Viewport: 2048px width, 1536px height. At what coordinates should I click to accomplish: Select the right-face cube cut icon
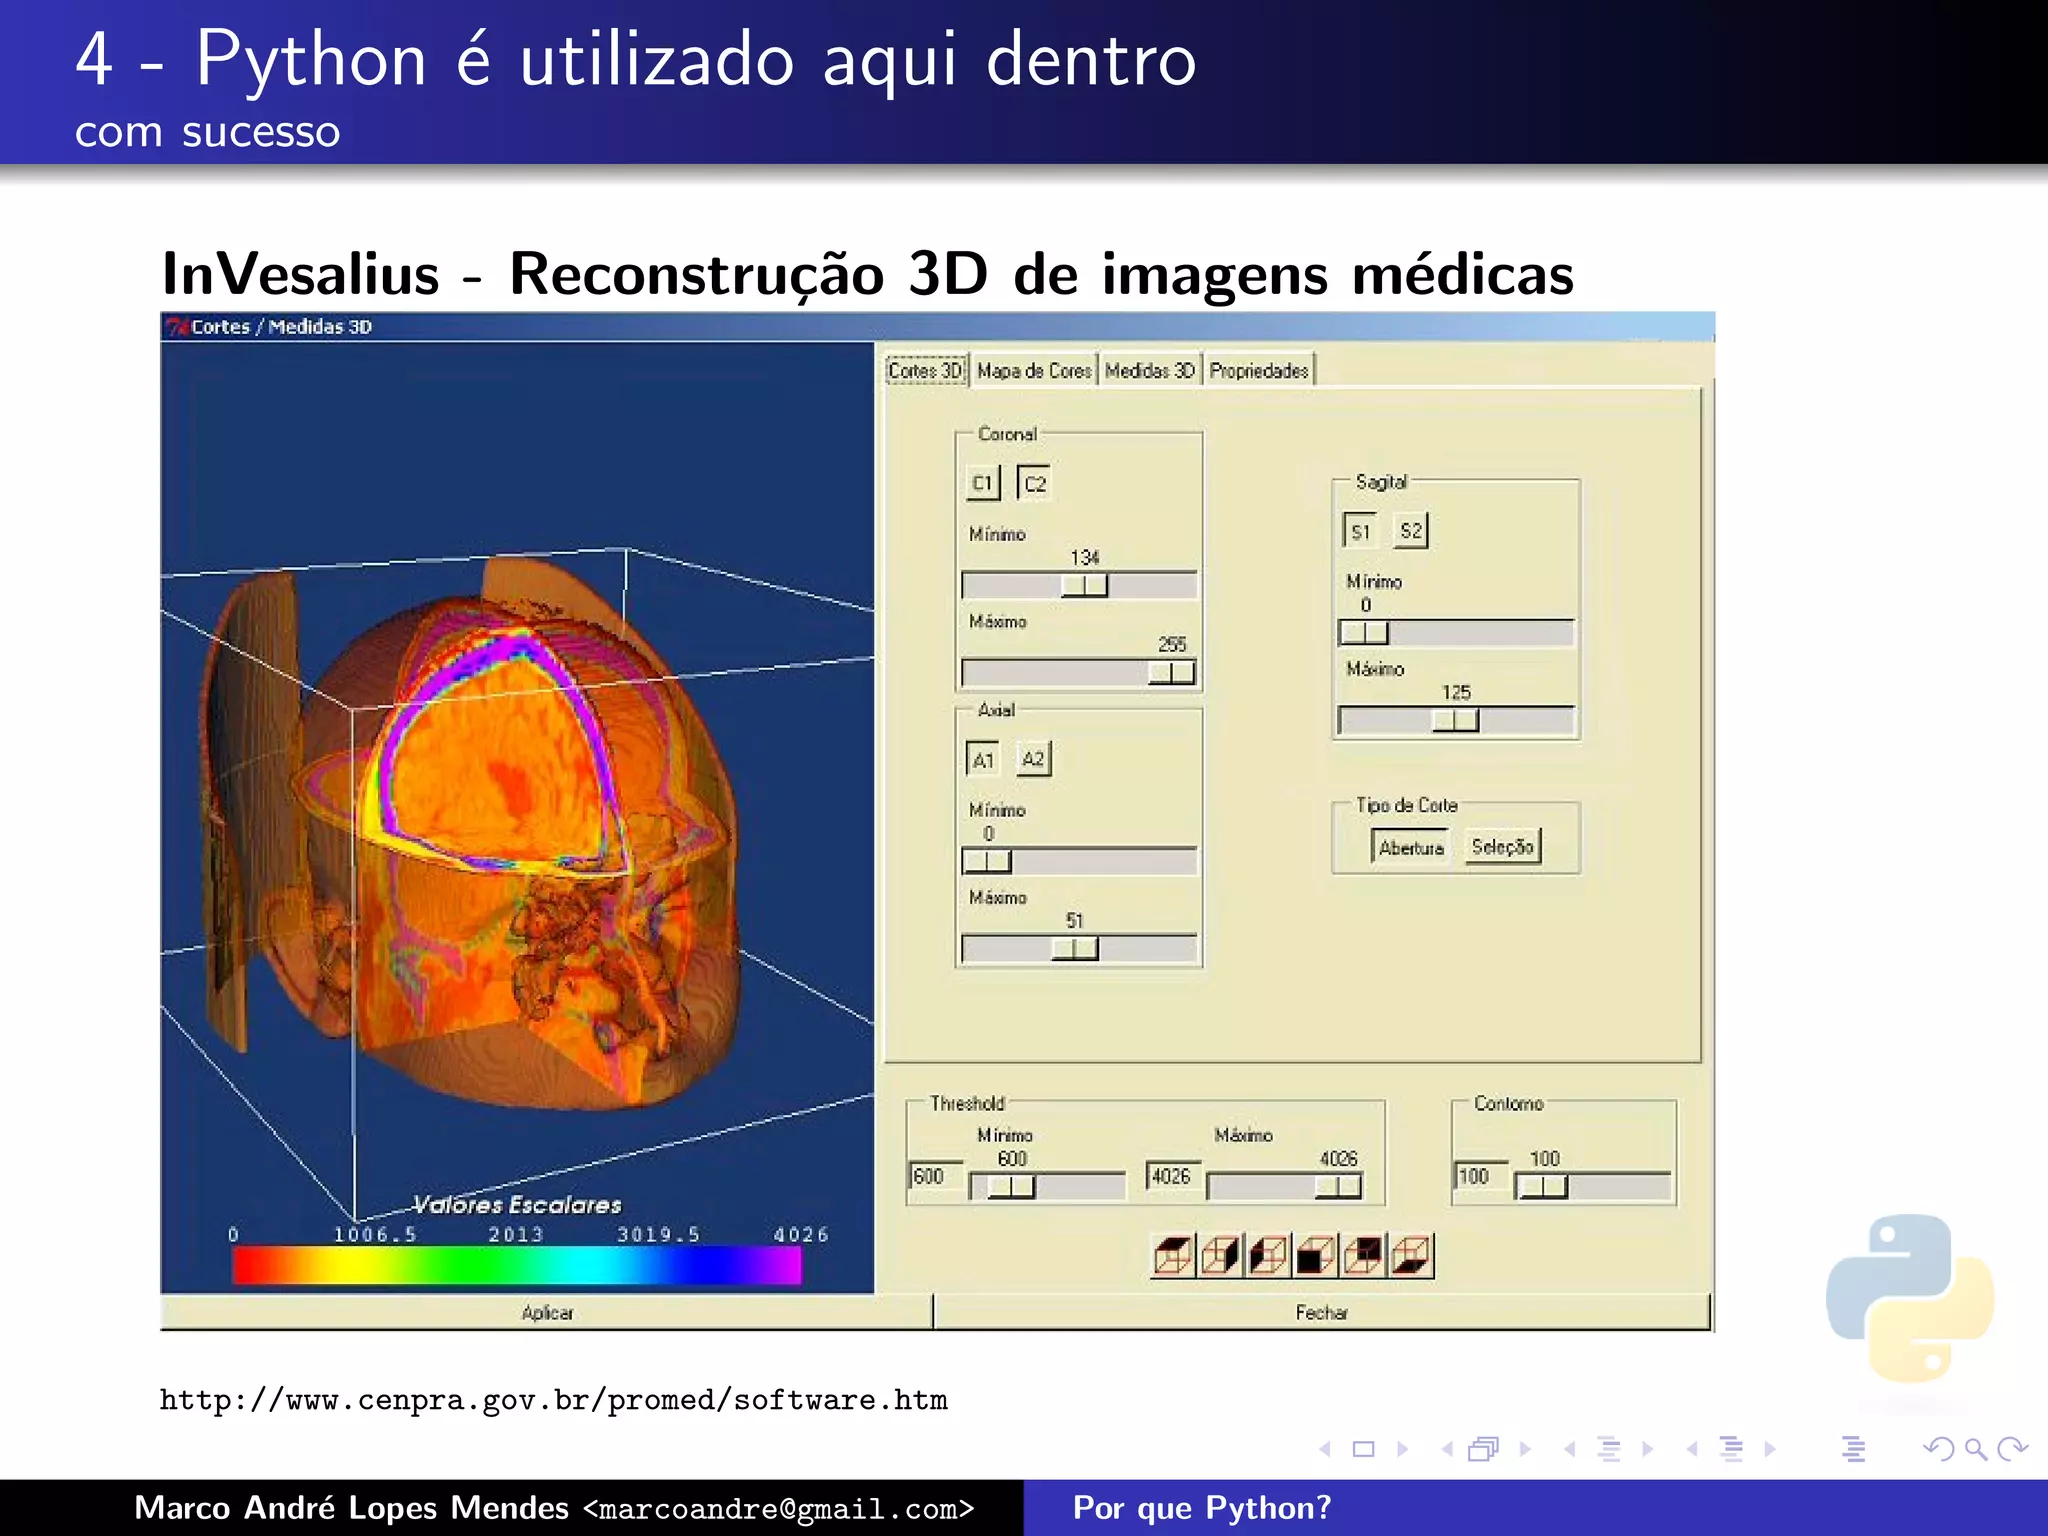[x=1220, y=1255]
